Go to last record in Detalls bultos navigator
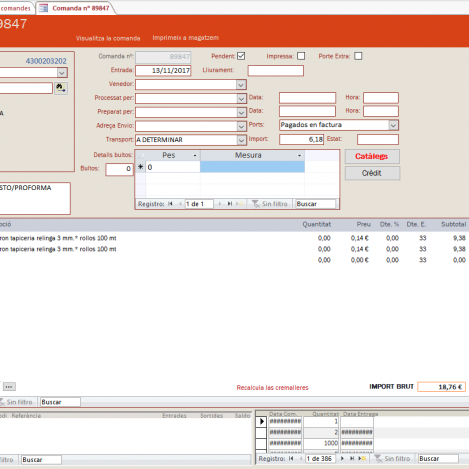 [230, 204]
